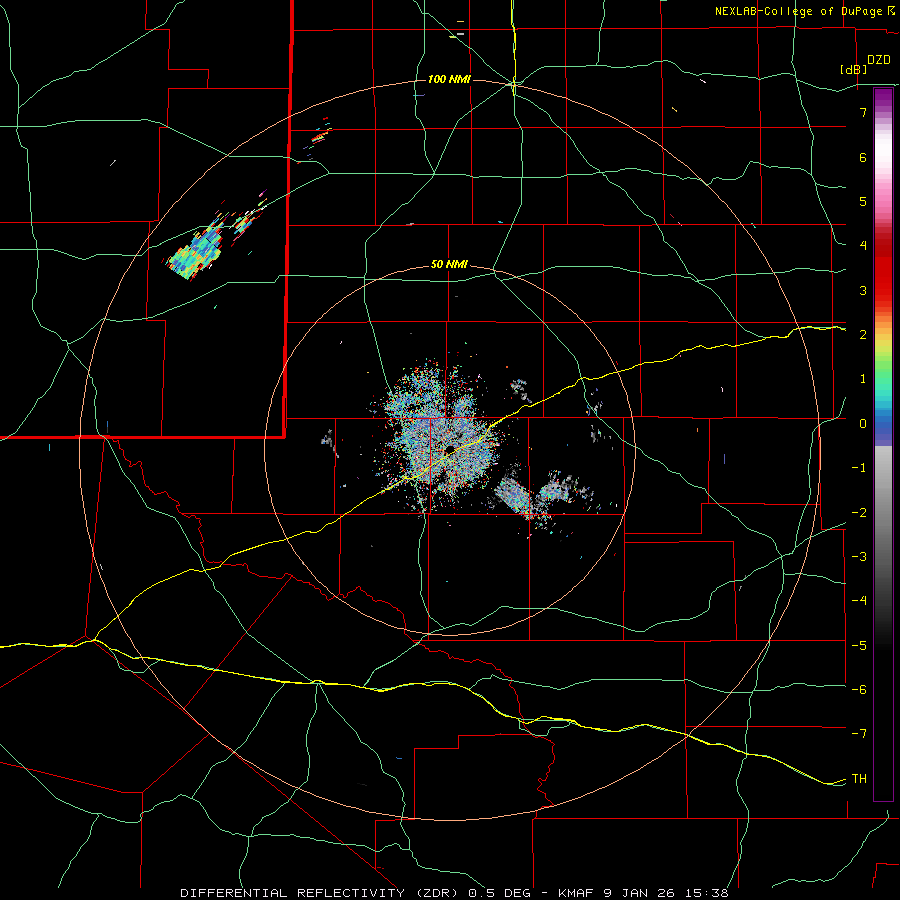Image resolution: width=900 pixels, height=900 pixels.
Task: Click the -7 value on the color scale
Action: (x=859, y=734)
